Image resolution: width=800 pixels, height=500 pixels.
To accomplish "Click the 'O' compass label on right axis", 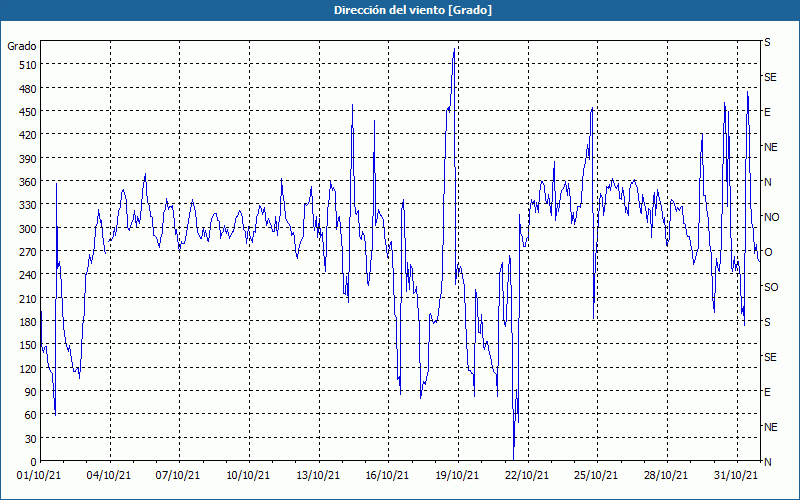I will point(768,252).
